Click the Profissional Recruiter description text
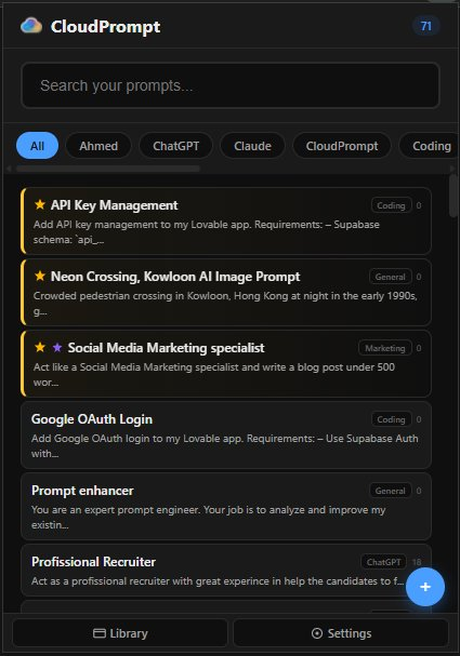Viewport: 460px width, 656px height. tap(217, 581)
